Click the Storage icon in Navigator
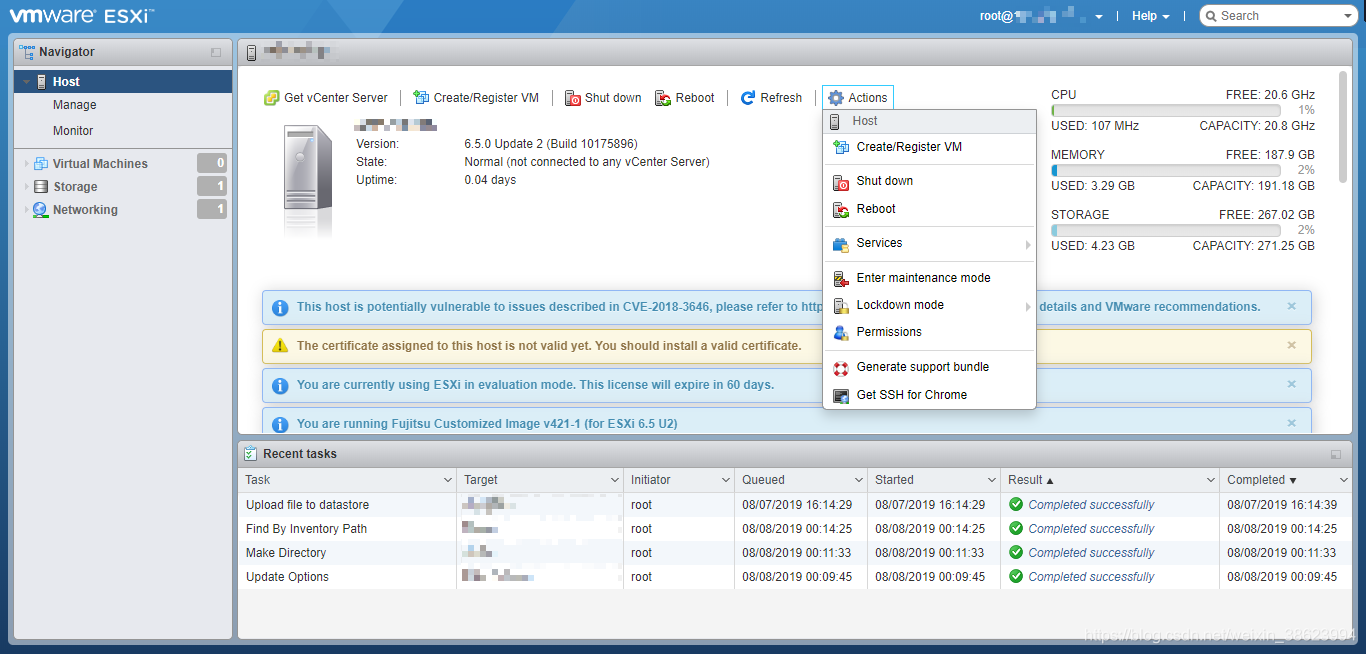This screenshot has height=654, width=1366. [x=41, y=187]
